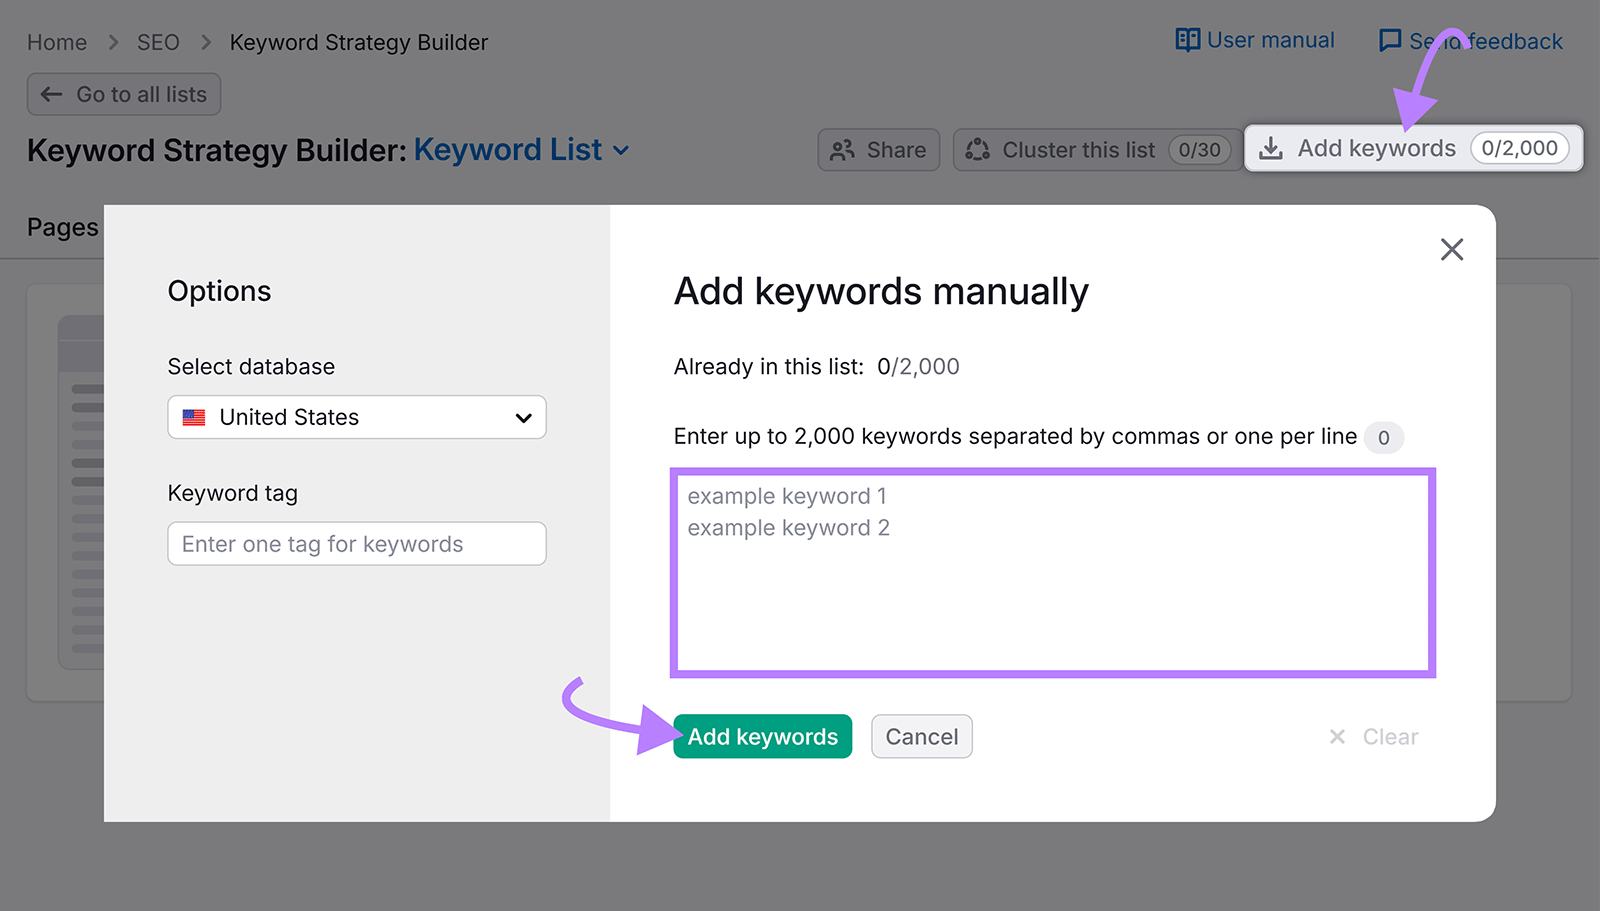1600x911 pixels.
Task: Switch to the Pages tab
Action: tap(62, 227)
